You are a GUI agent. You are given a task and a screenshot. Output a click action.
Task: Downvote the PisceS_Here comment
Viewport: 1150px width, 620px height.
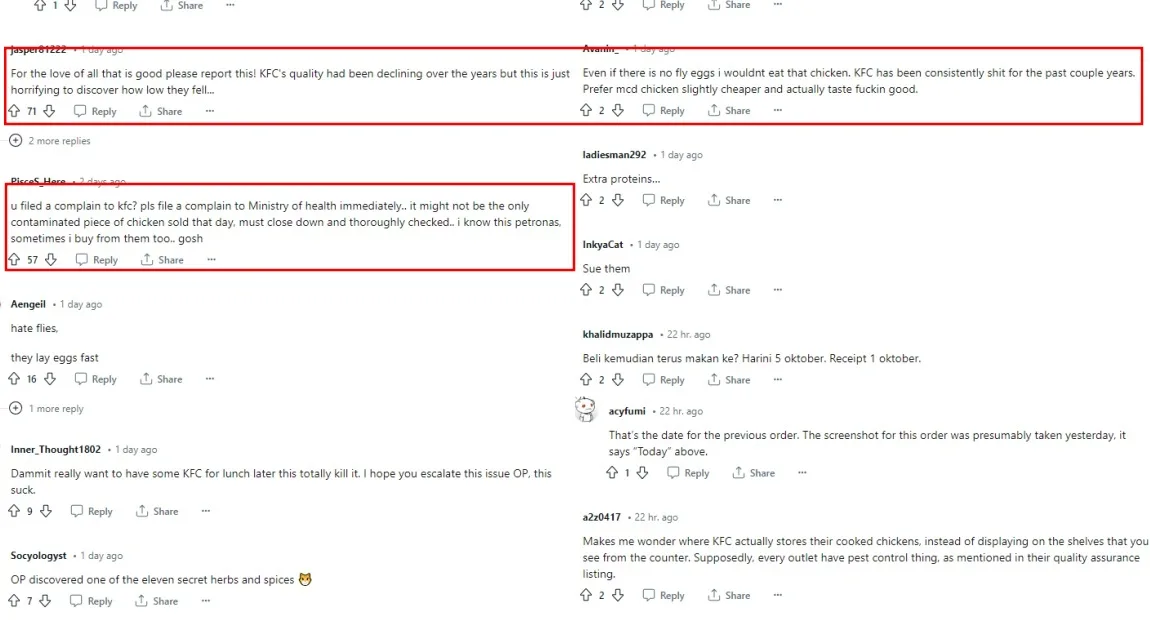[x=51, y=260]
